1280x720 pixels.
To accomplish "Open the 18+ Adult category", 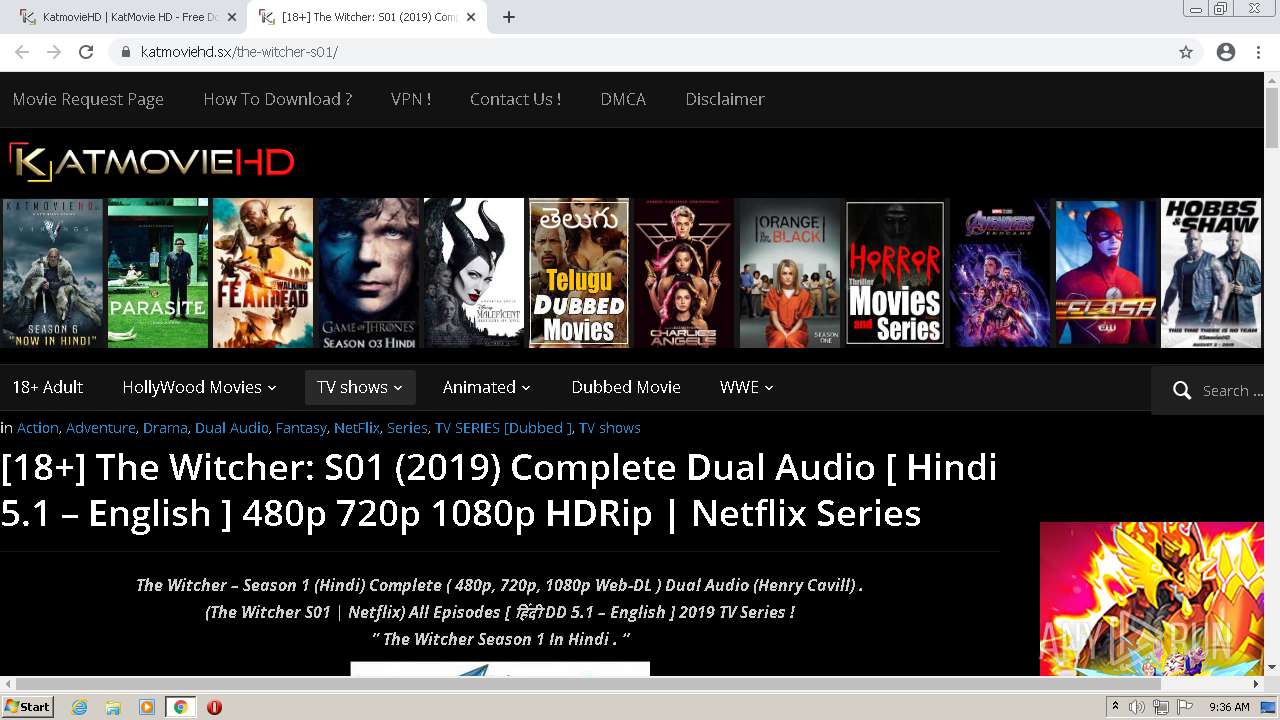I will (48, 387).
